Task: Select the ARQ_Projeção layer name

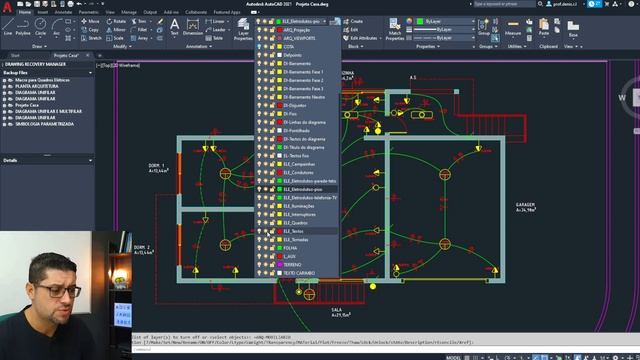Action: [x=297, y=30]
